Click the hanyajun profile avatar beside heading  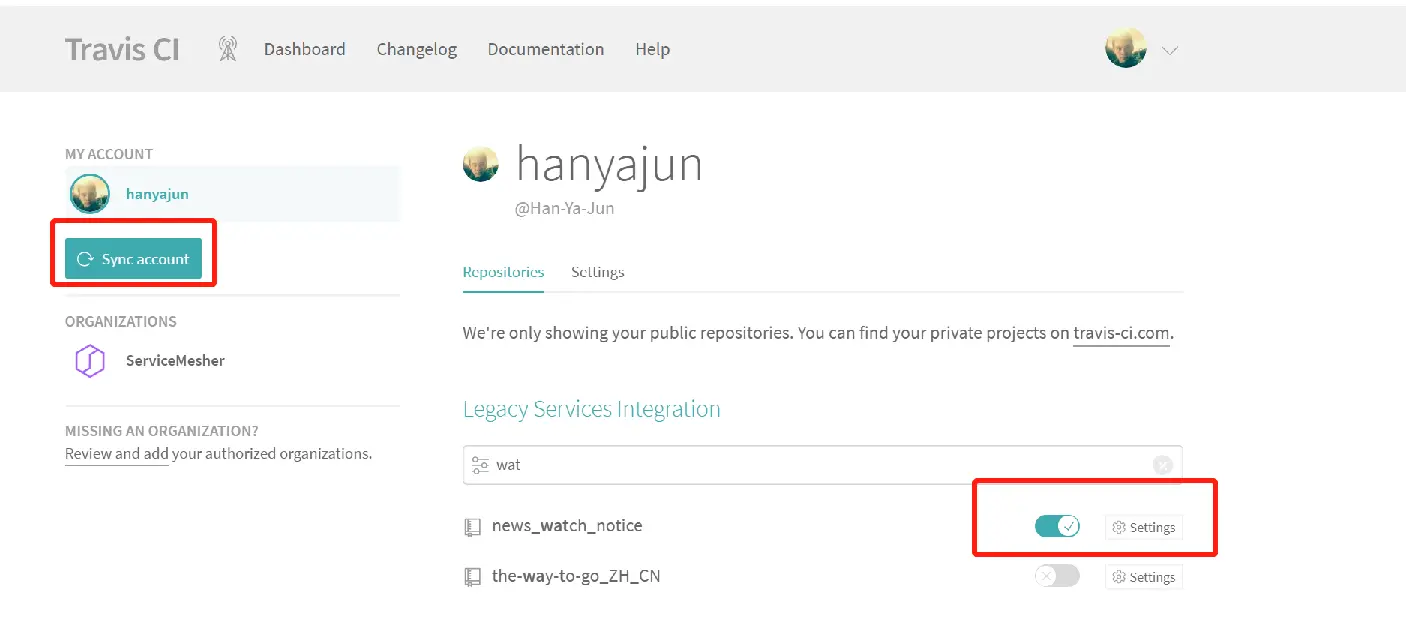481,164
